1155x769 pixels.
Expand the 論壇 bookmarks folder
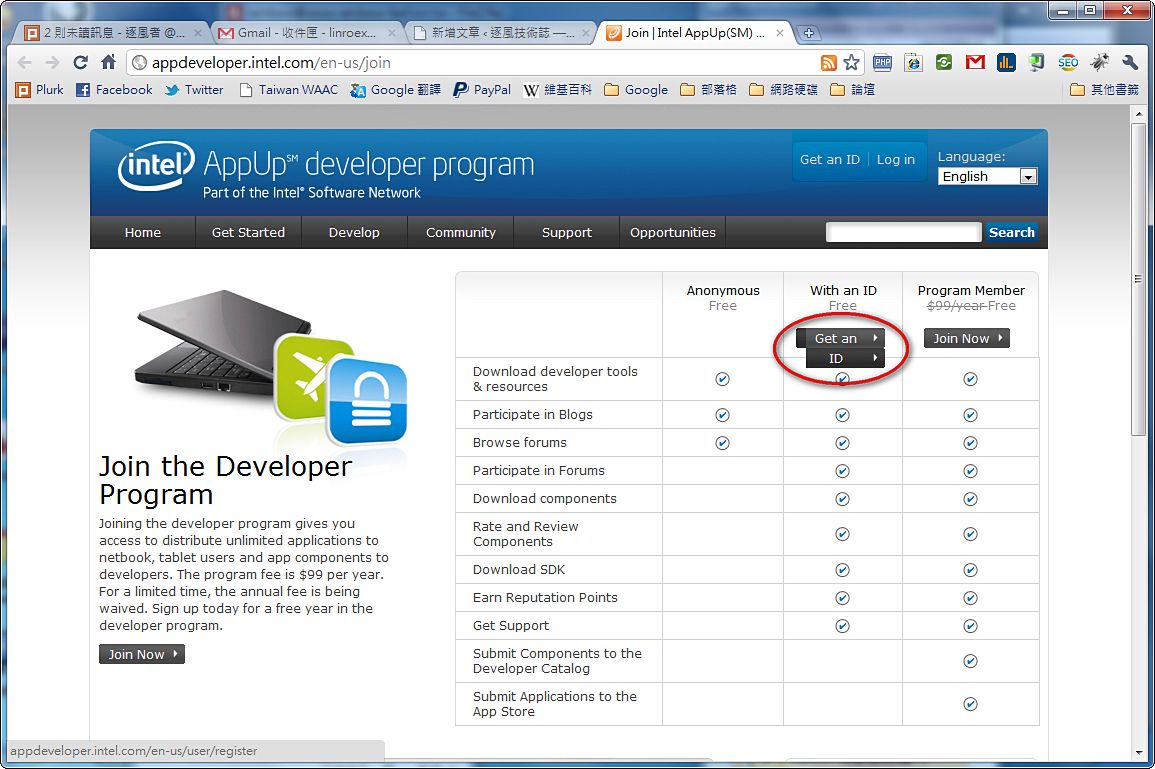click(852, 90)
